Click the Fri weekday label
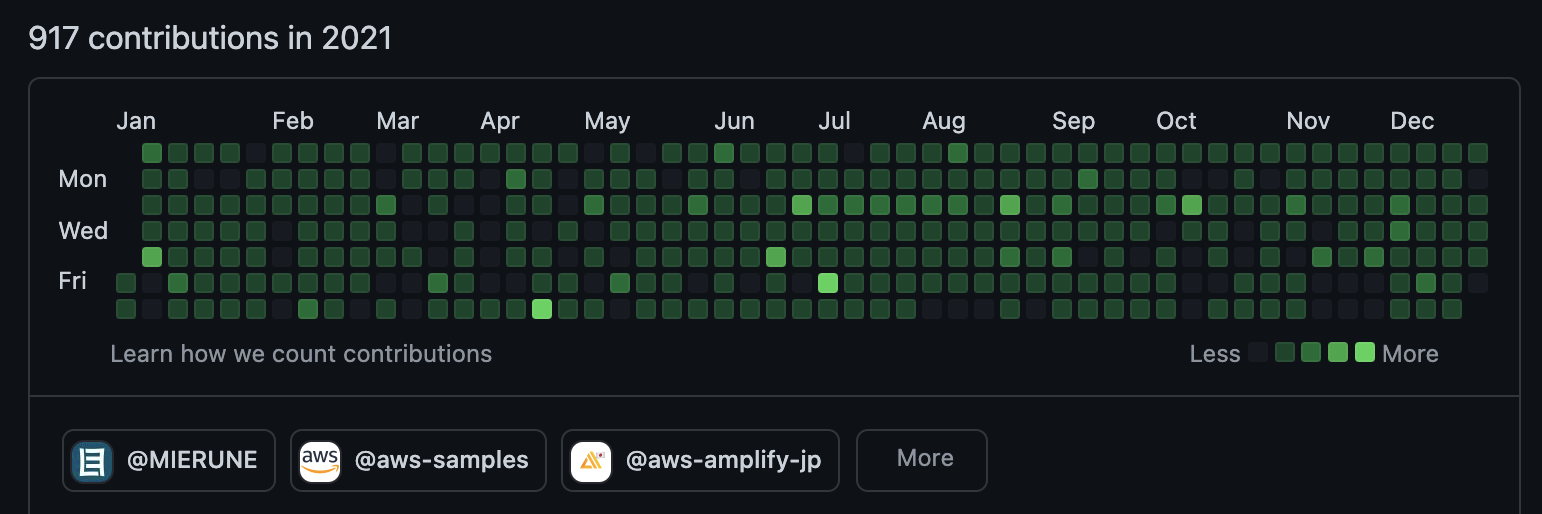 point(73,281)
